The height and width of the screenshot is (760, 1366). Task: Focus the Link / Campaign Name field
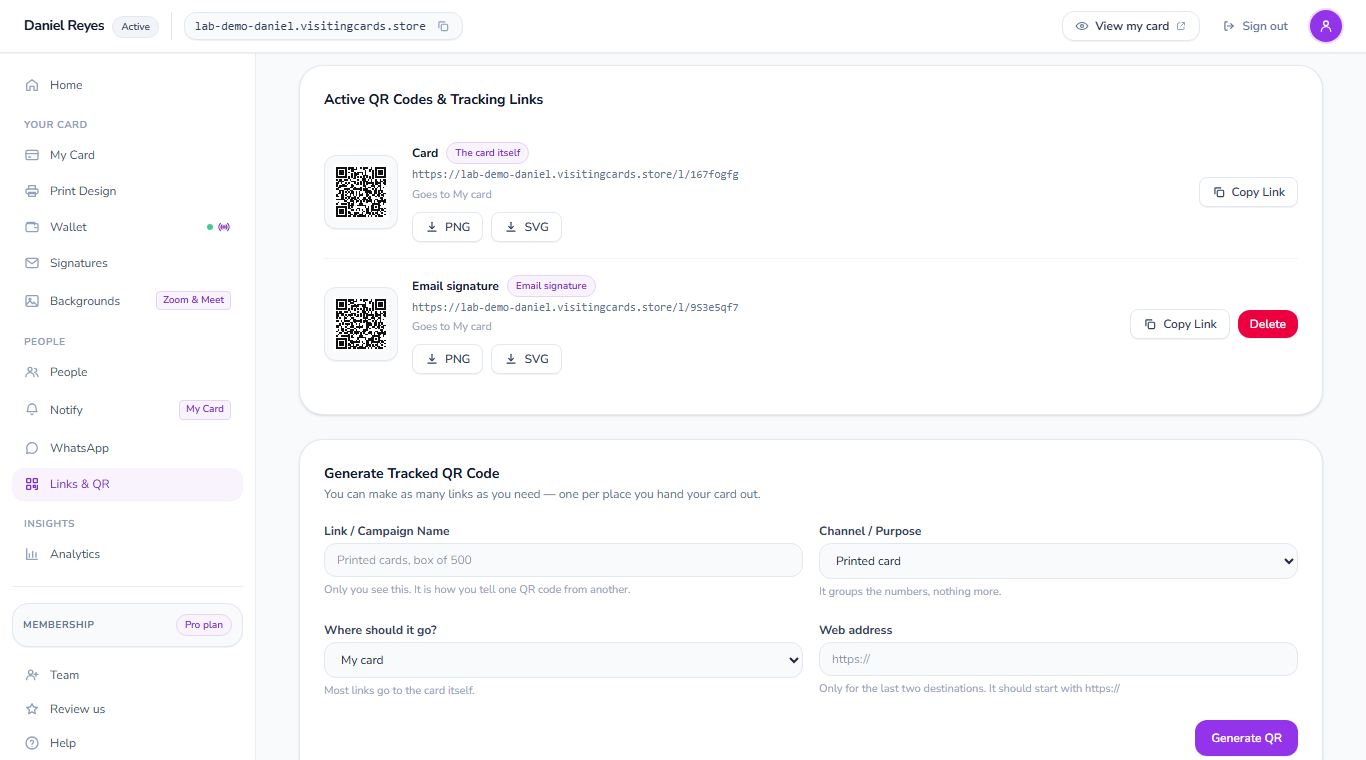563,560
